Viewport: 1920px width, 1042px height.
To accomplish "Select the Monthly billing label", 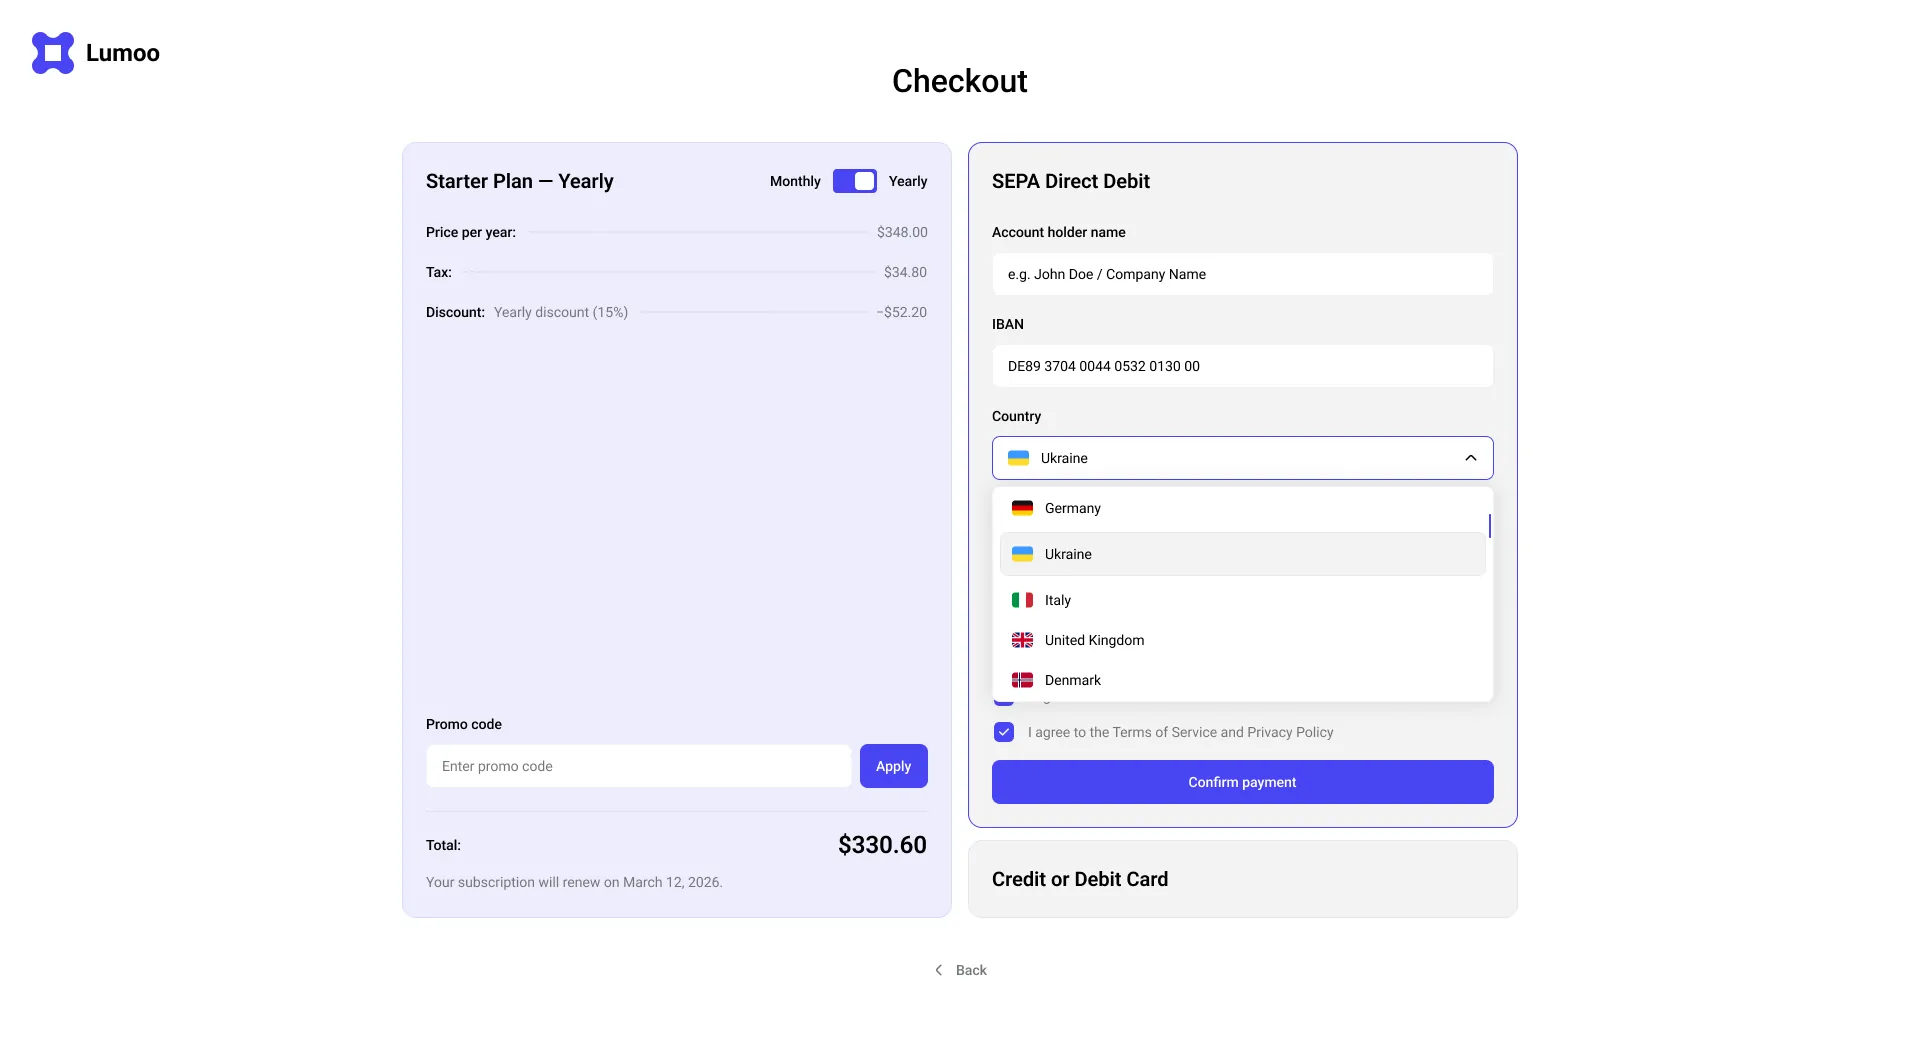I will click(x=795, y=181).
